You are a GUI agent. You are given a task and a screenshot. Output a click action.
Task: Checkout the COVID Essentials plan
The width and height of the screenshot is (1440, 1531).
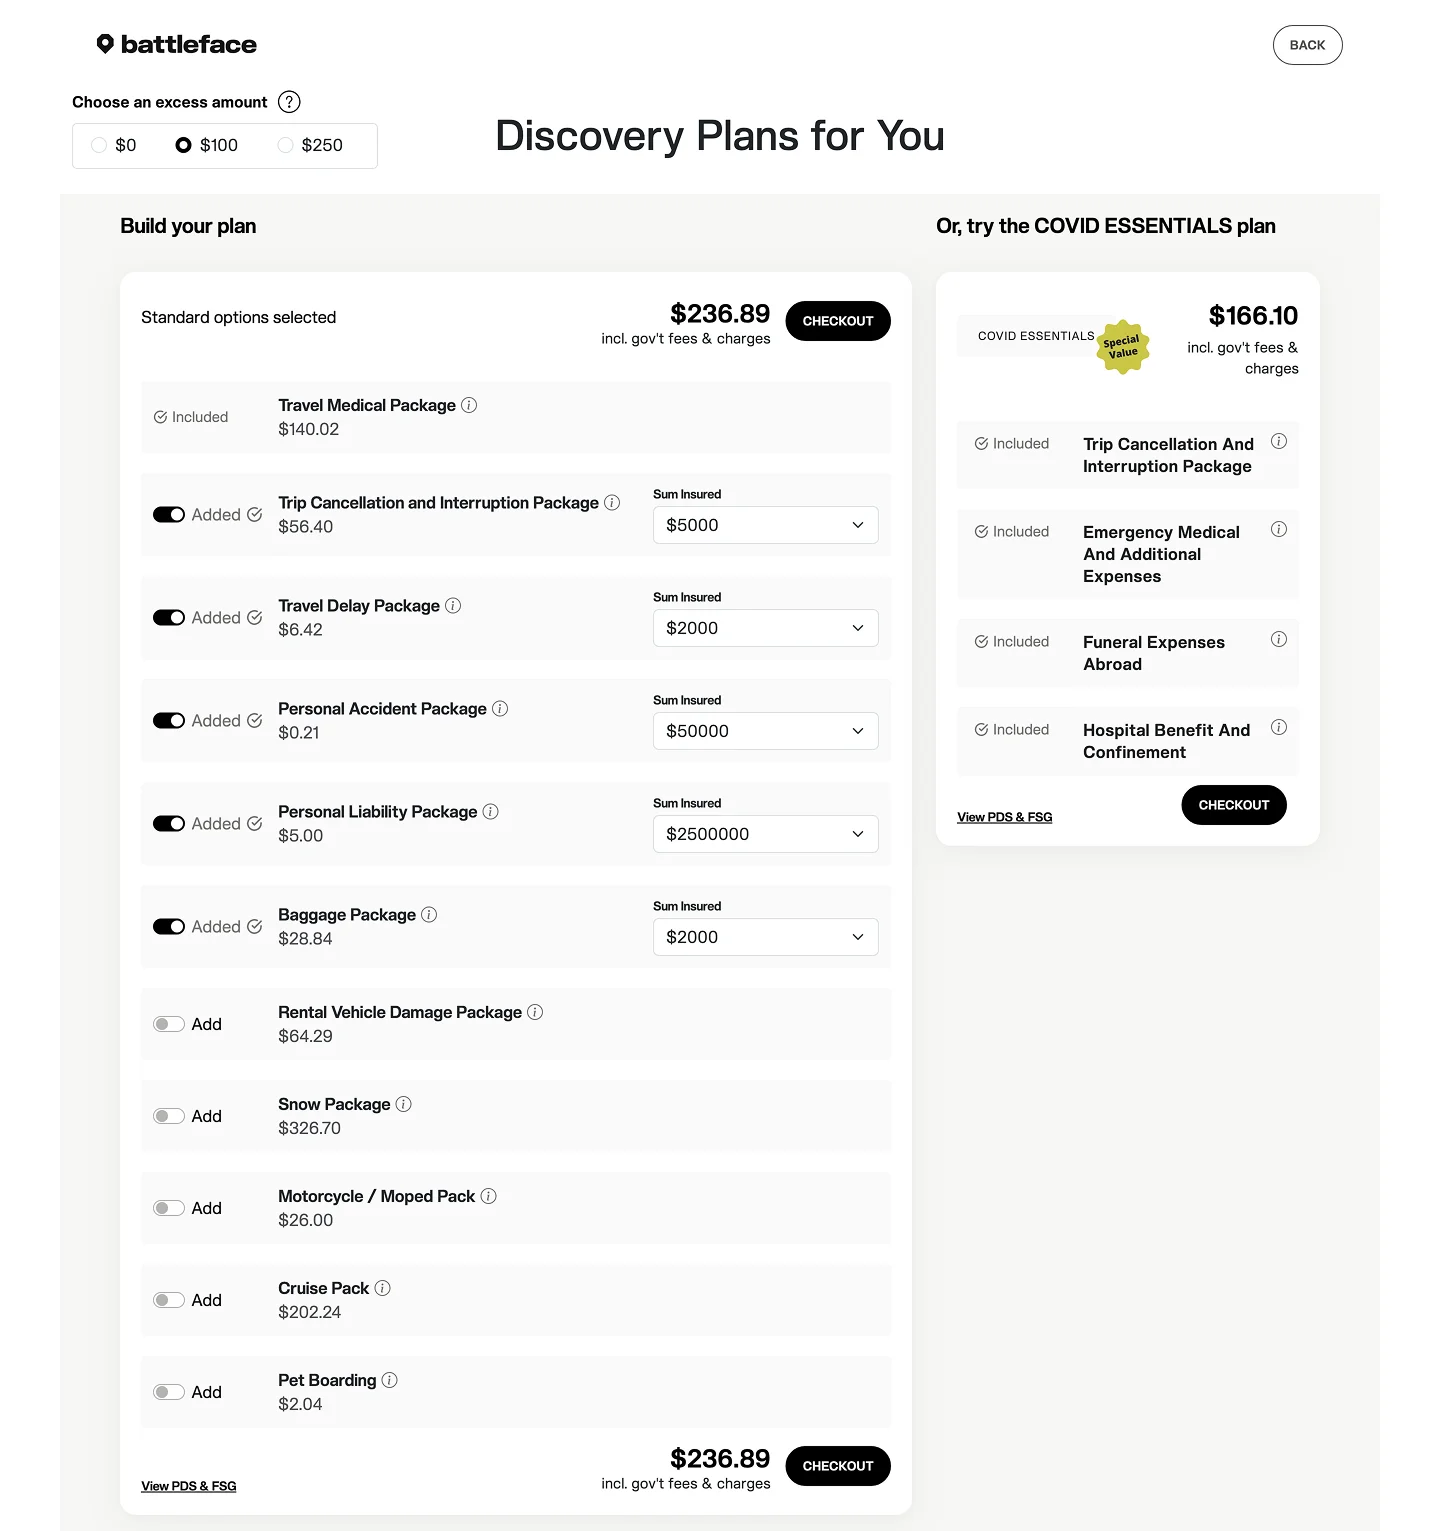1233,805
